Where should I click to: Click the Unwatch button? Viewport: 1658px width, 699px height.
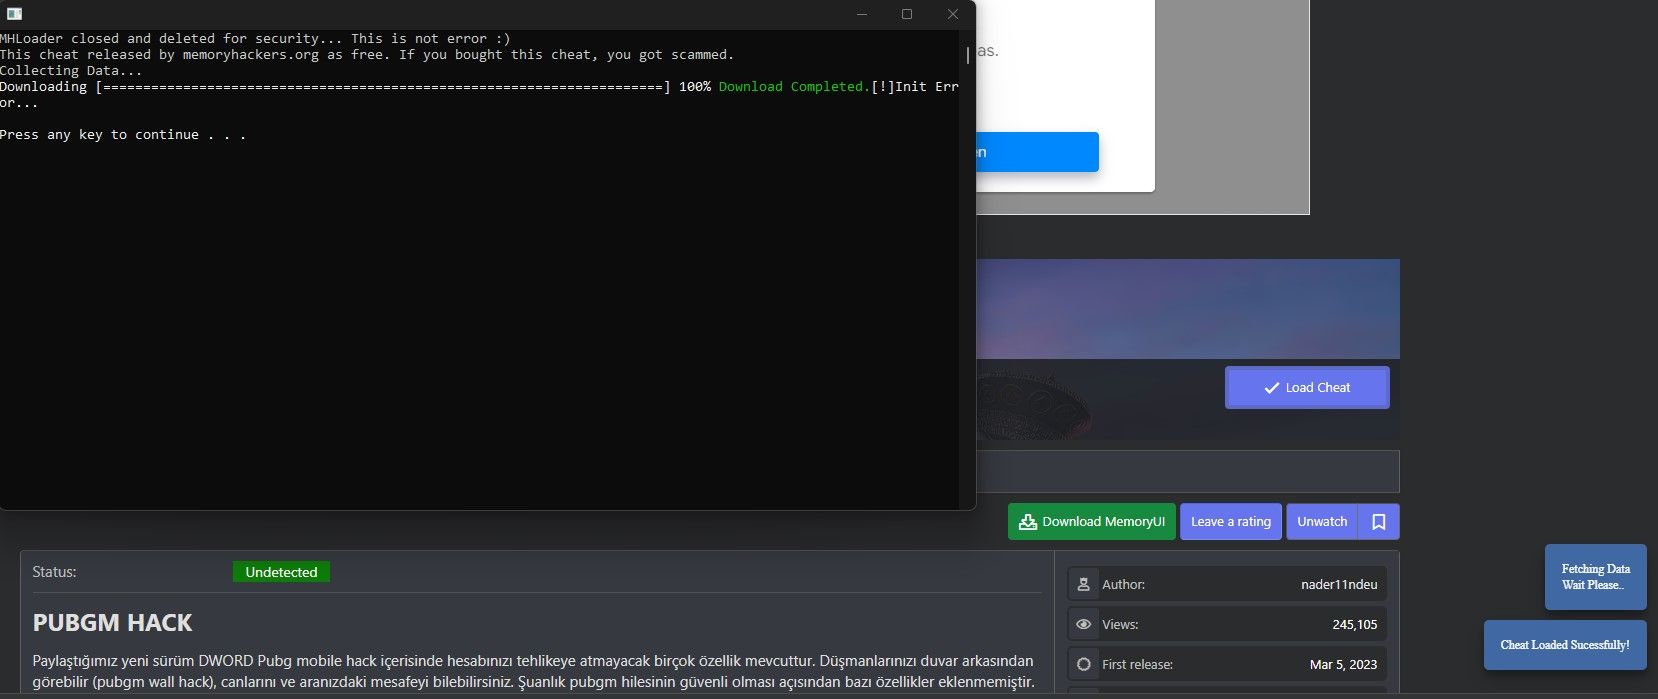(x=1322, y=522)
